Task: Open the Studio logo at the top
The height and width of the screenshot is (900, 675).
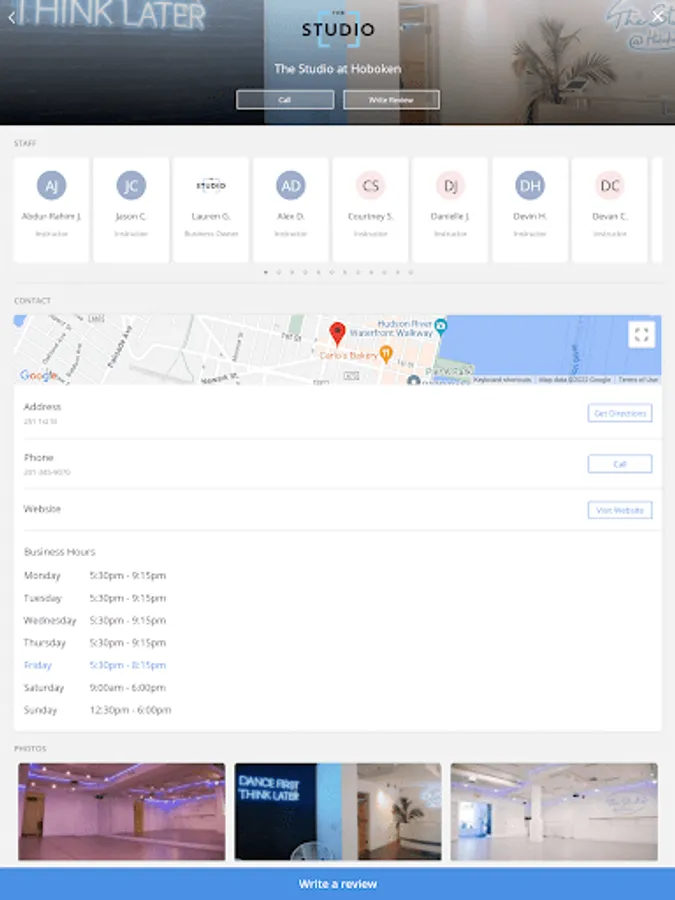Action: [x=338, y=29]
